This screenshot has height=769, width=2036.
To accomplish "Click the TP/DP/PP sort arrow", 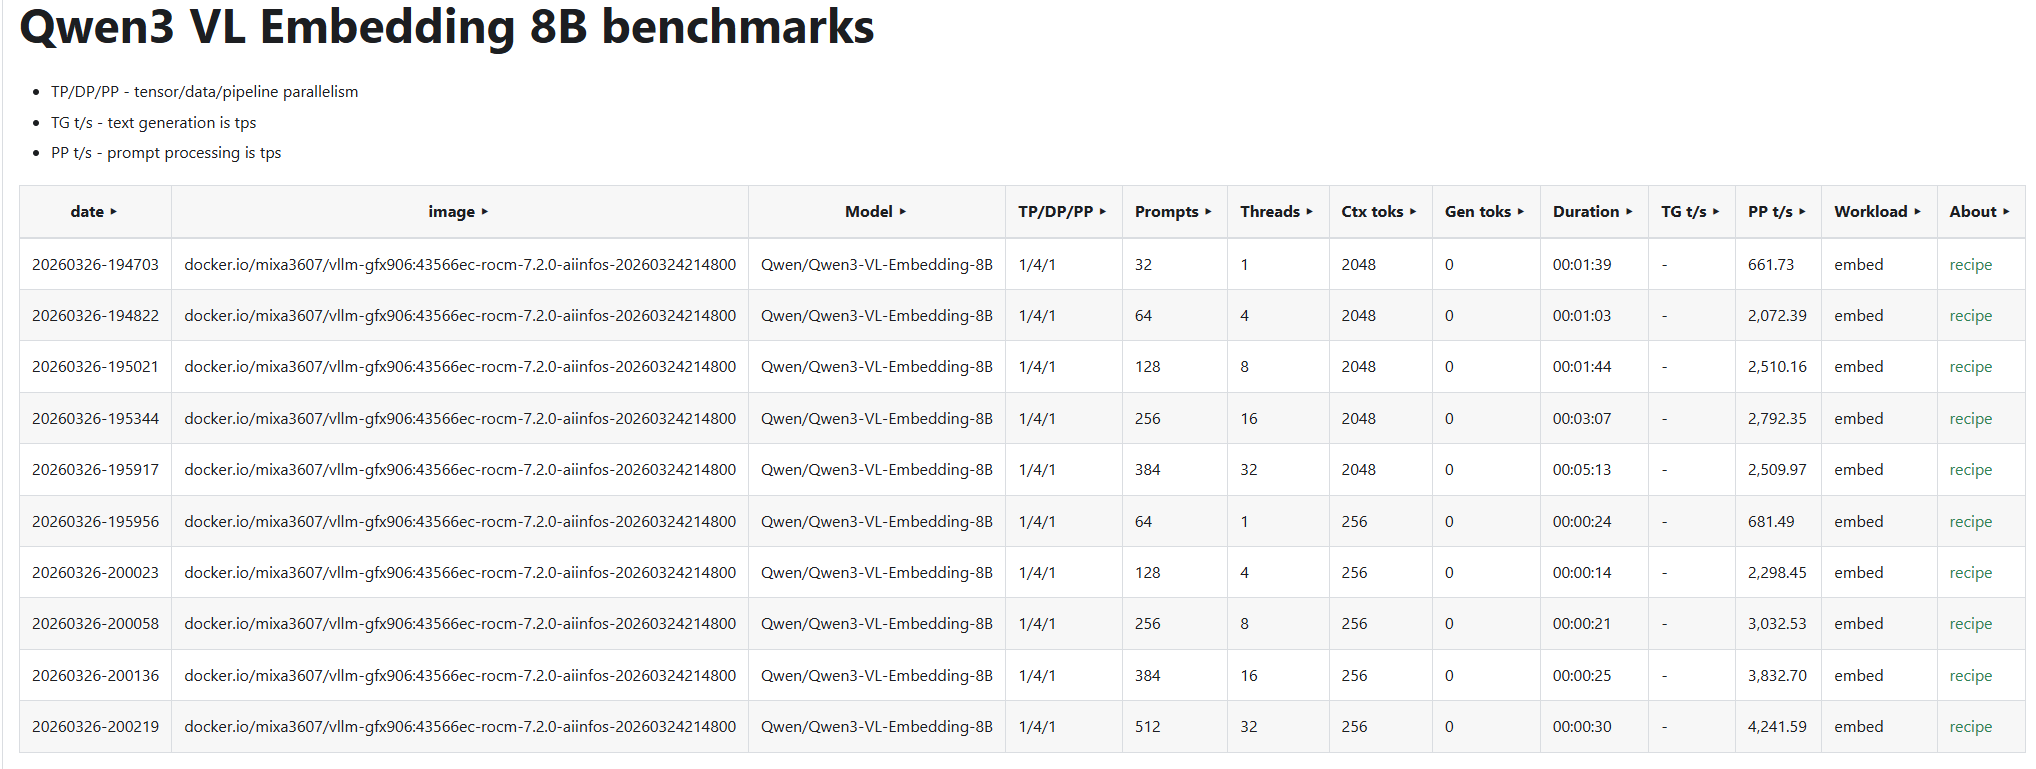I will point(1102,212).
